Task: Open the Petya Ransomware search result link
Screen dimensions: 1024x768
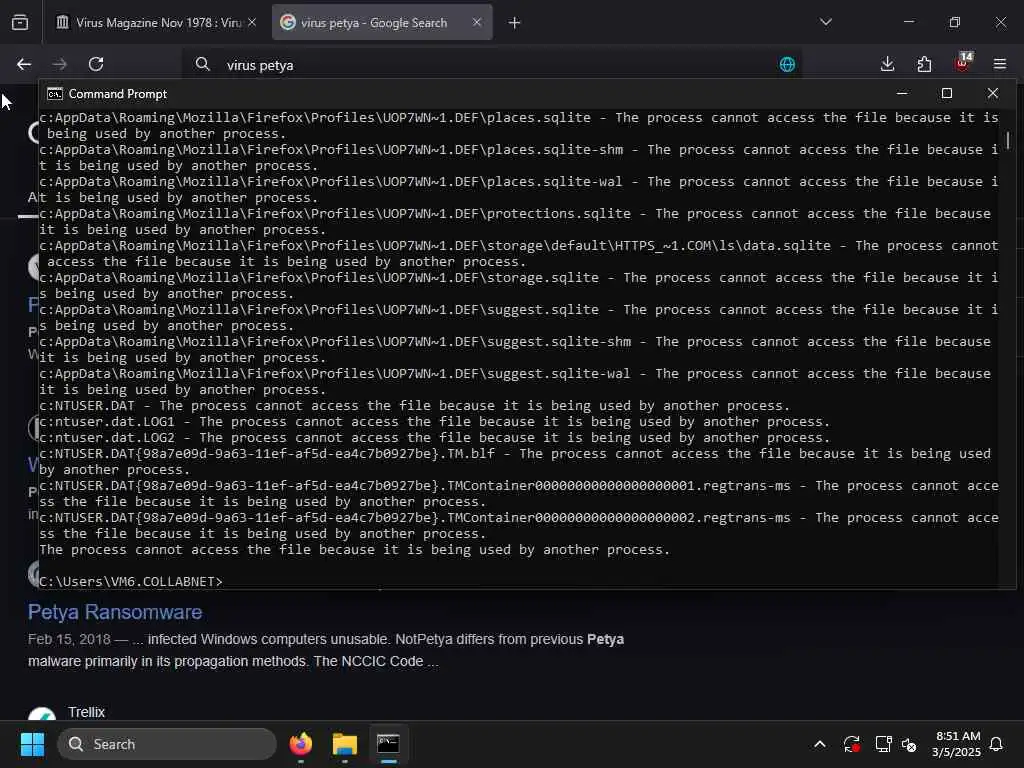Action: click(115, 612)
